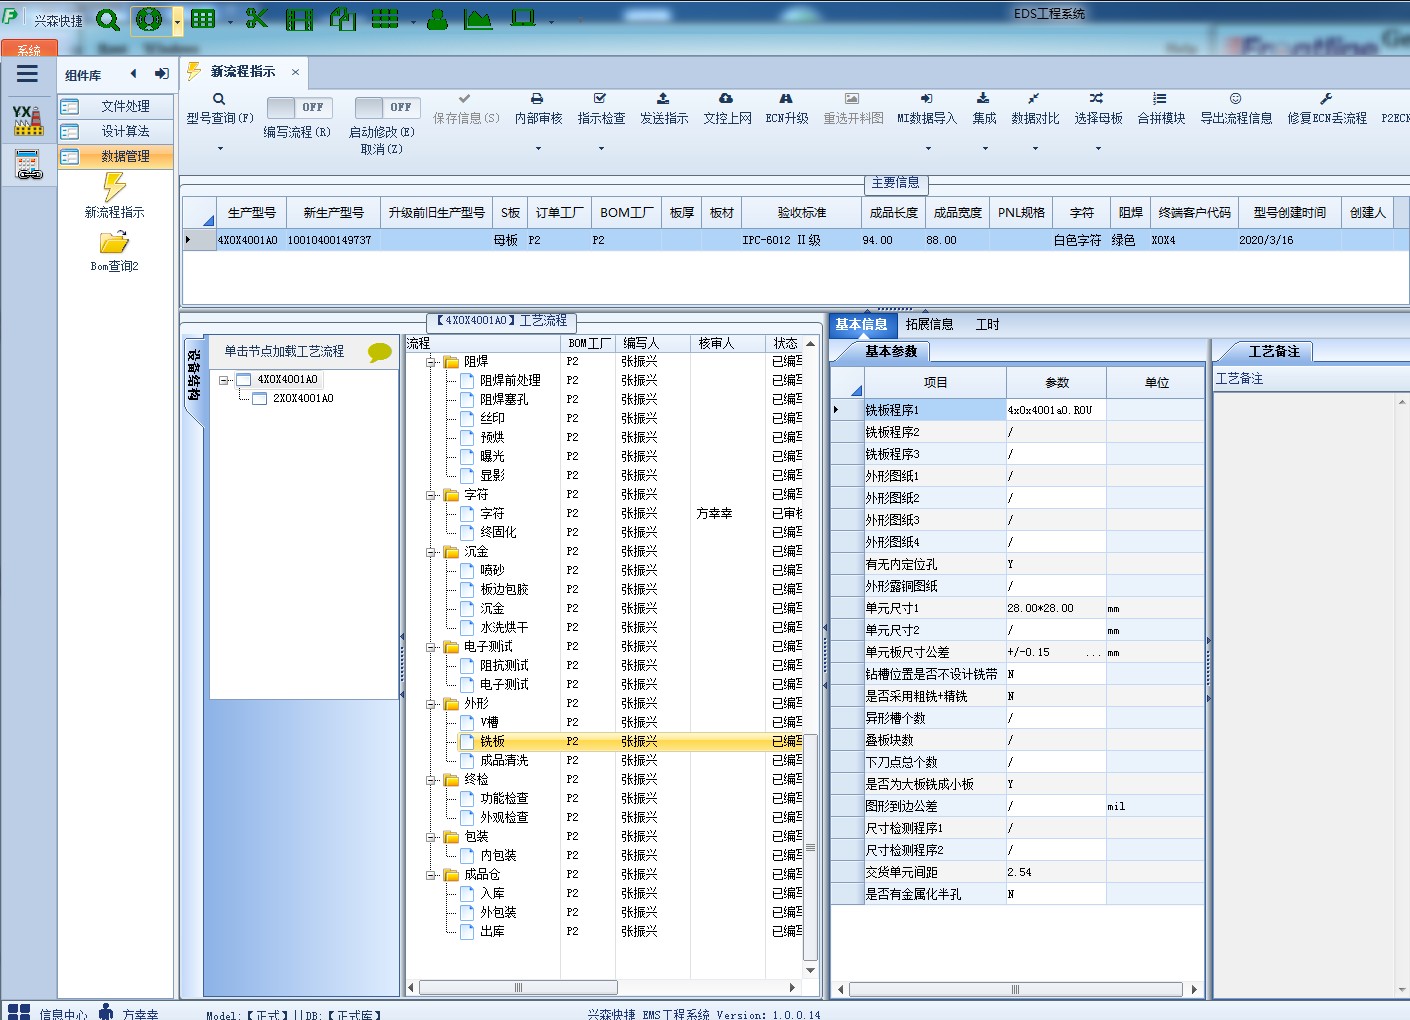Open dropdown arrow under MI数据导入
This screenshot has width=1410, height=1020.
pyautogui.click(x=928, y=149)
